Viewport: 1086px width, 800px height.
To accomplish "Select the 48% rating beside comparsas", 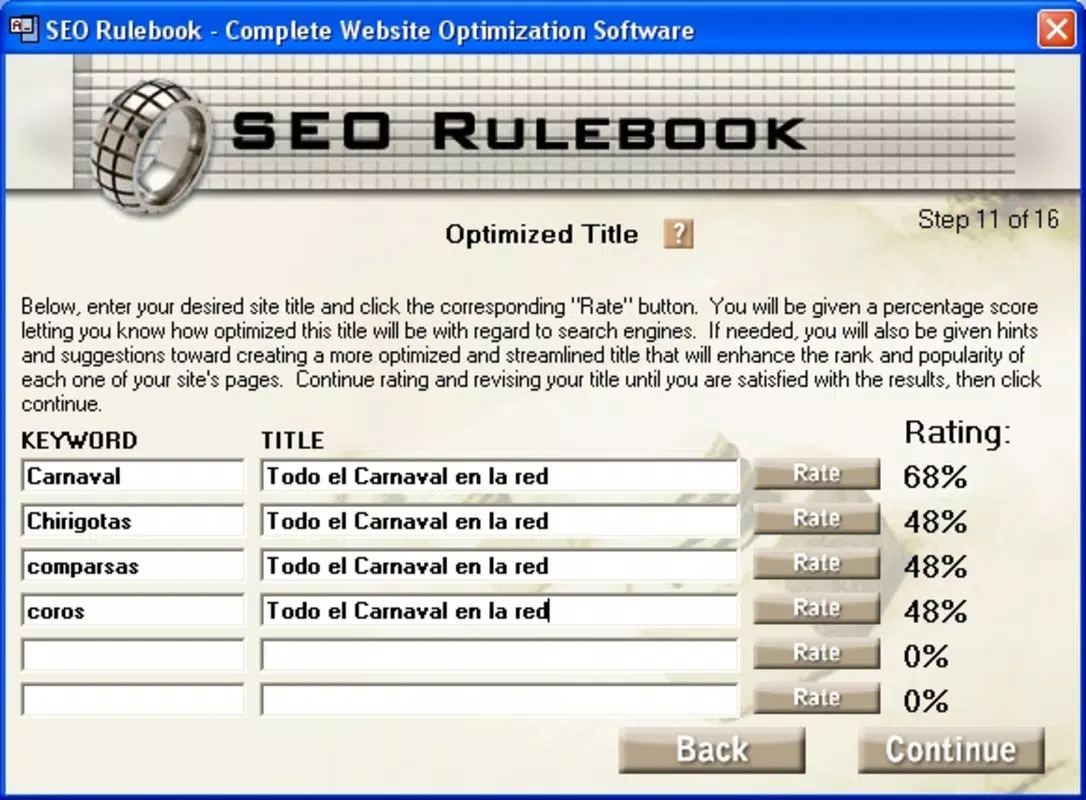I will [x=935, y=567].
